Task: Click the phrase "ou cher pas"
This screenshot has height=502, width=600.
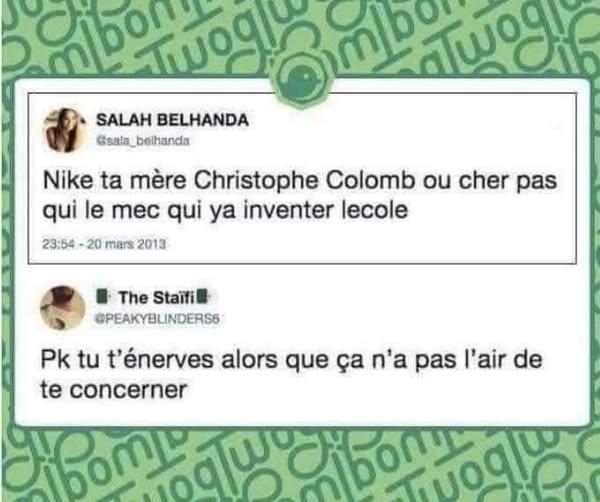Action: pos(490,181)
